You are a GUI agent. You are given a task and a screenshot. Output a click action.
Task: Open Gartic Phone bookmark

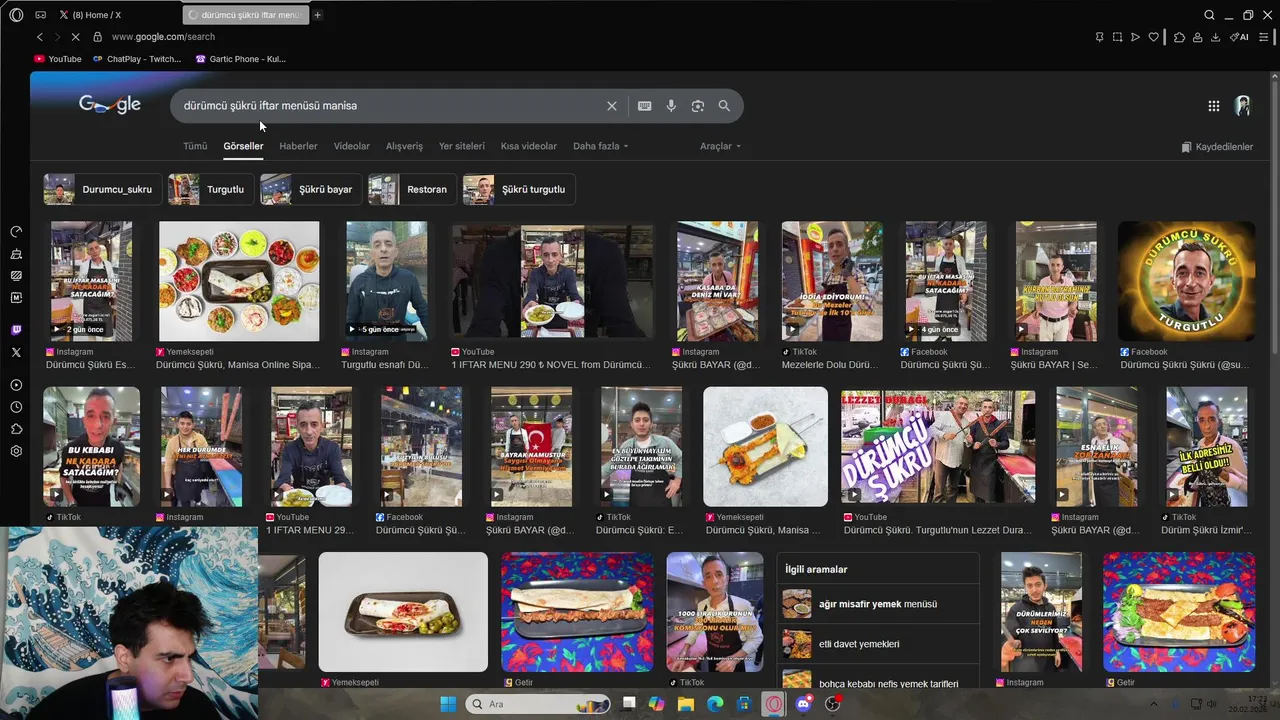[x=241, y=59]
